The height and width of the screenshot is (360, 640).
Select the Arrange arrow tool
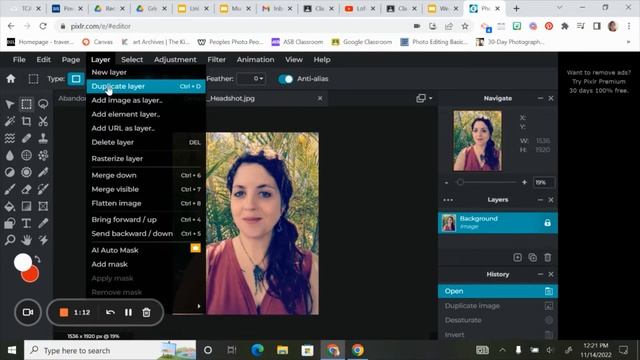coord(10,104)
